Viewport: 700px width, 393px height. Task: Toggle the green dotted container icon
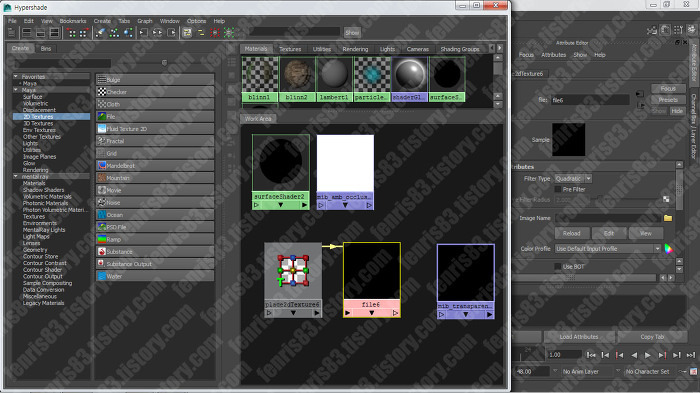point(229,33)
